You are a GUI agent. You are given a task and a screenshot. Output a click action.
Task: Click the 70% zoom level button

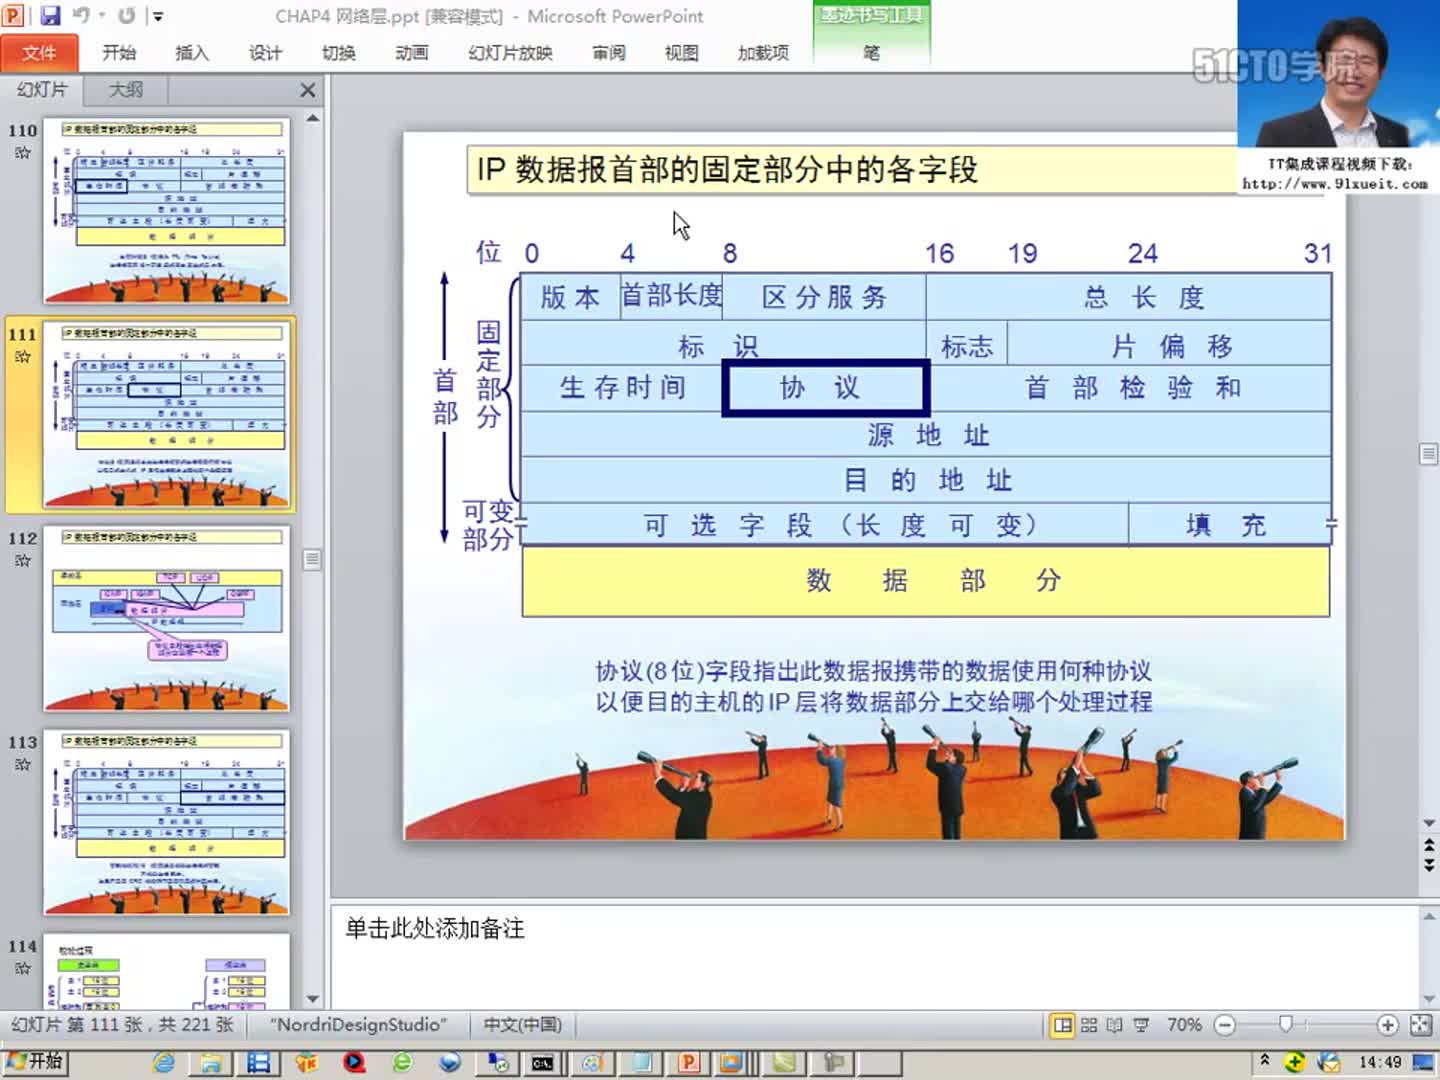coord(1184,1025)
